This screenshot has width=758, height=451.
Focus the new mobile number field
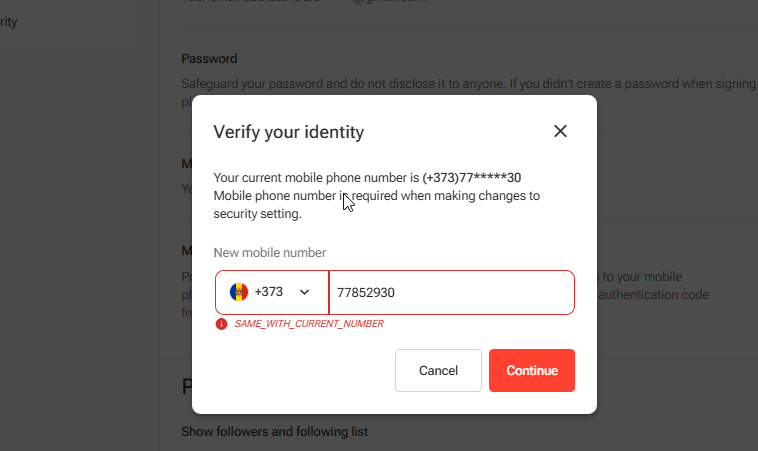450,292
